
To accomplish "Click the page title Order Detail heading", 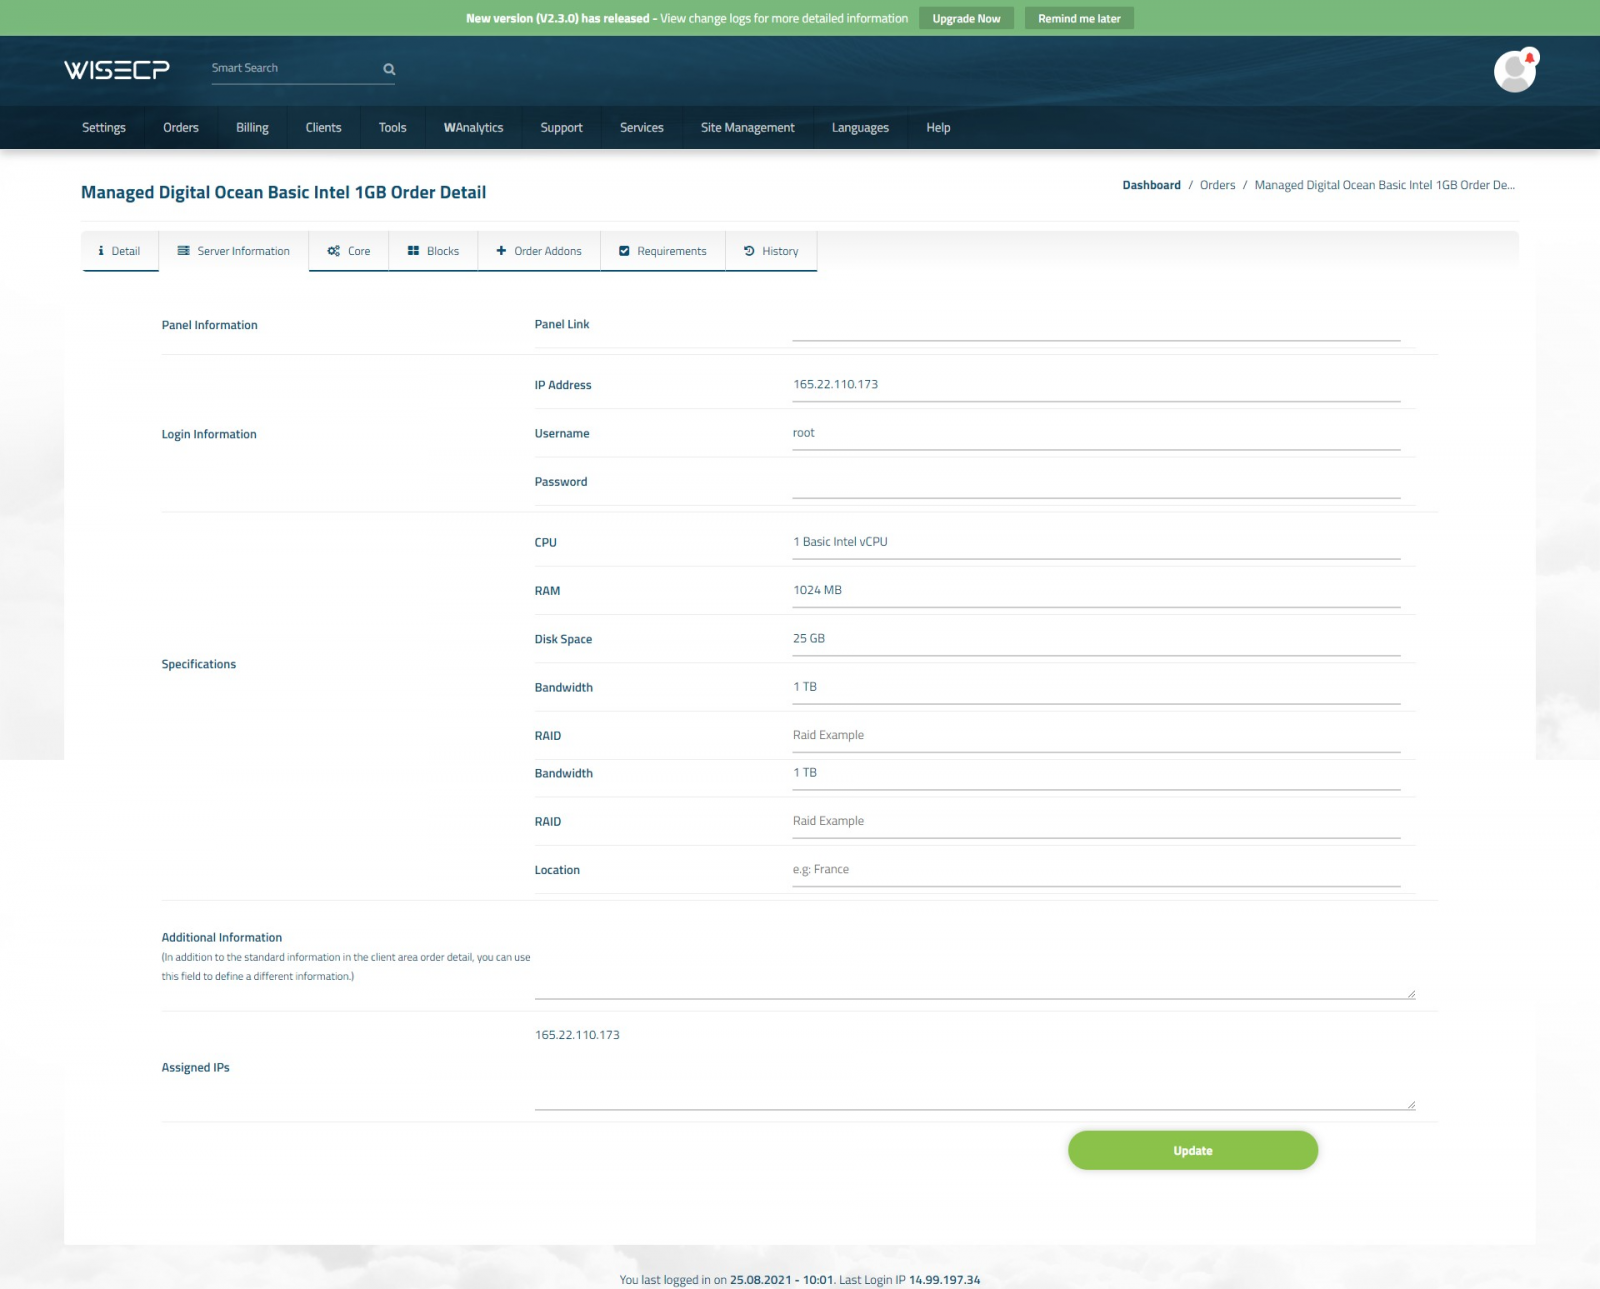I will point(283,192).
